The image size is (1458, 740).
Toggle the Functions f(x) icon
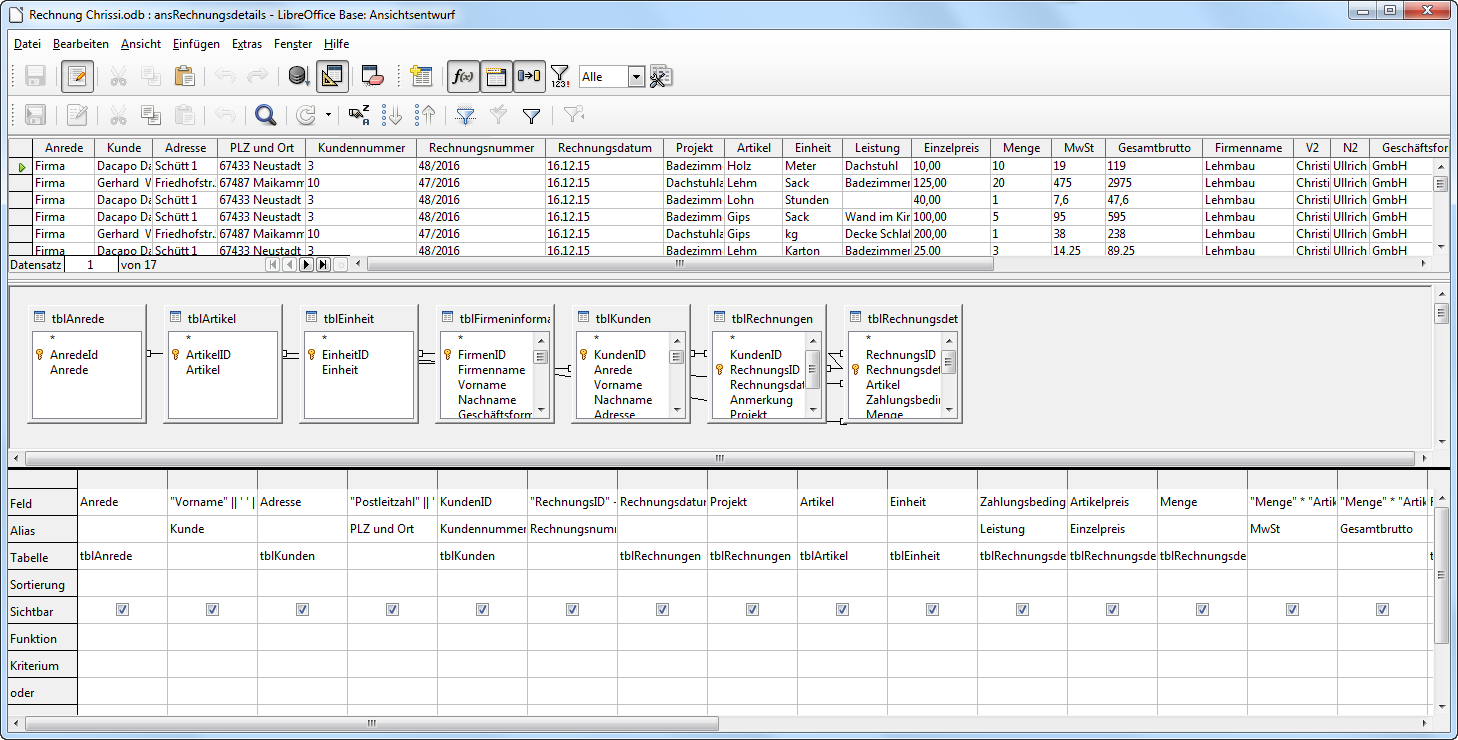tap(463, 76)
